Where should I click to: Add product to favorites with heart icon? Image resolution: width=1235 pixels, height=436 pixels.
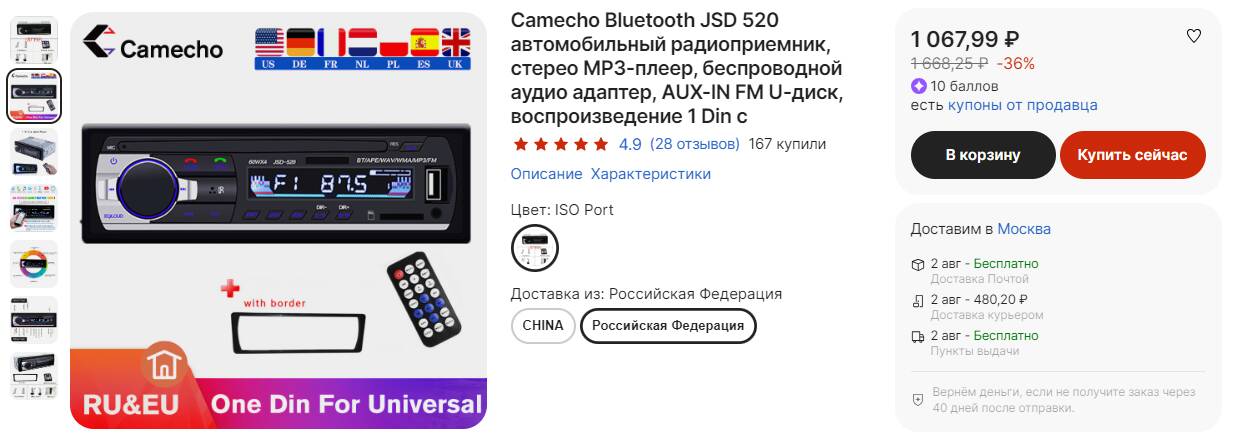tap(1193, 36)
